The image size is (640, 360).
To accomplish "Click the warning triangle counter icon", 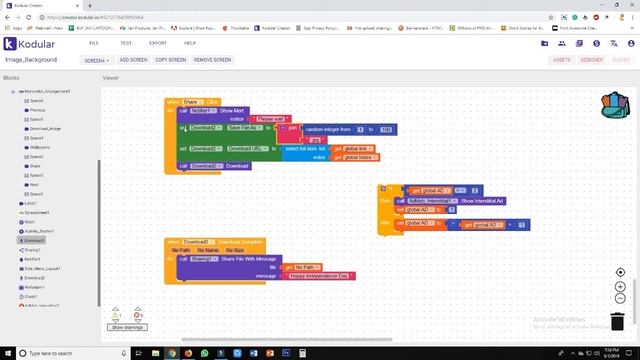I will [116, 315].
